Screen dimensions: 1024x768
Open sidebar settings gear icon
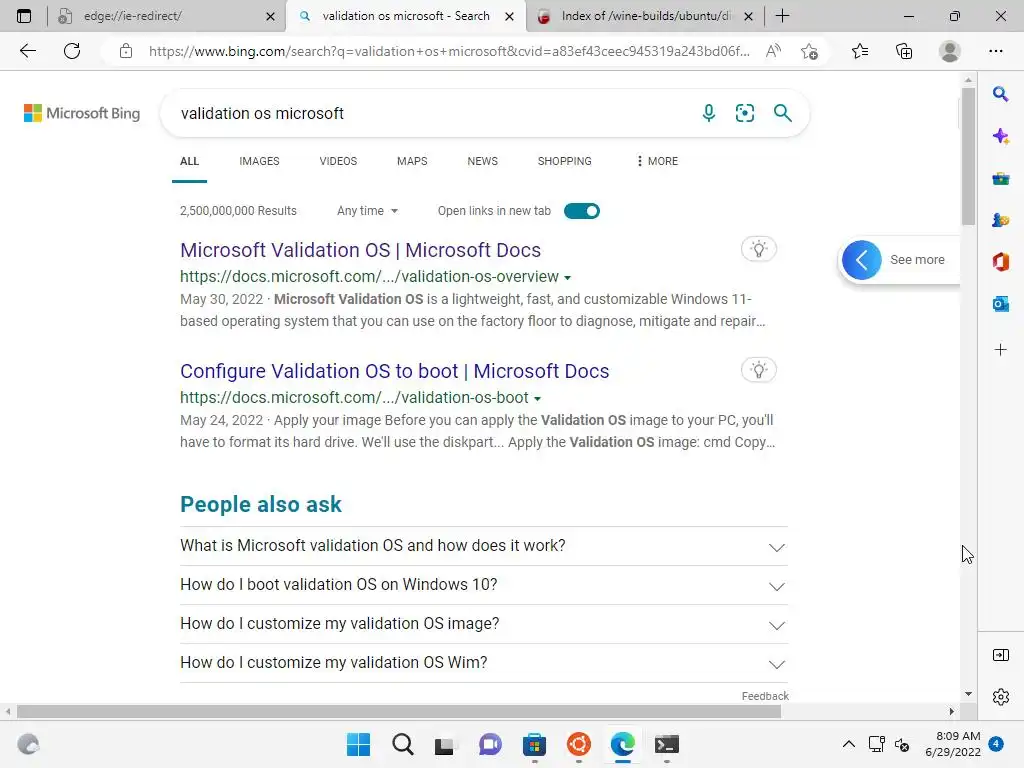(1000, 697)
